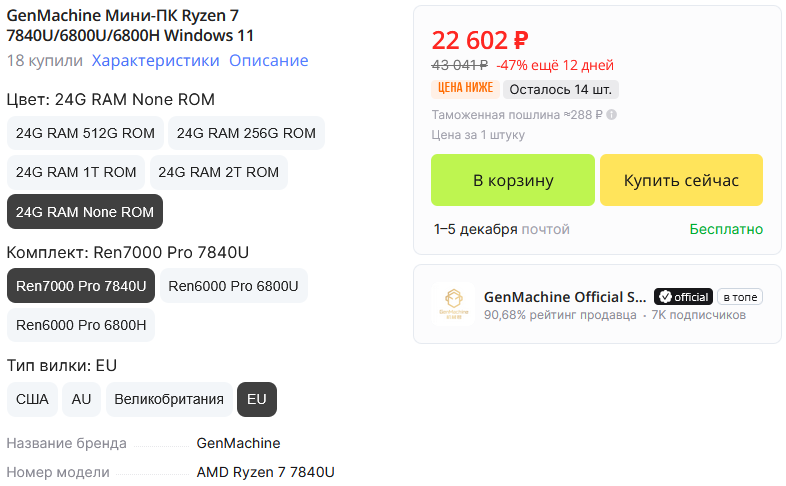Pick the 24G RAM 1T ROM configuration

[76, 172]
